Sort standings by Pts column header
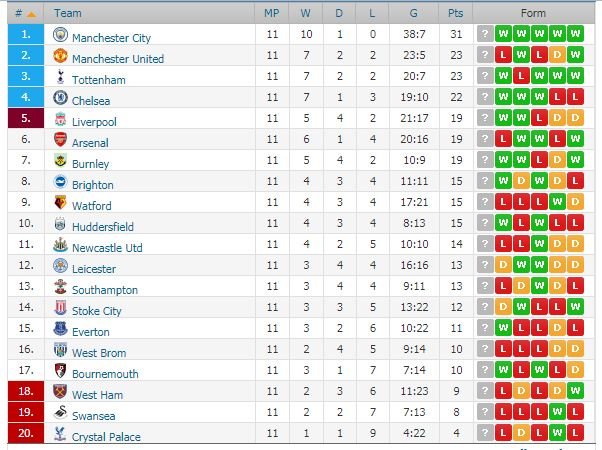The width and height of the screenshot is (602, 450). [x=456, y=13]
